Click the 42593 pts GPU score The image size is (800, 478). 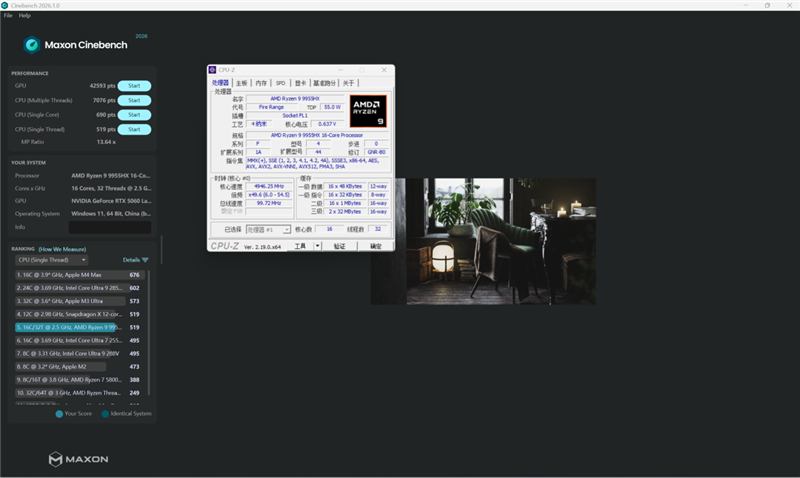[103, 86]
